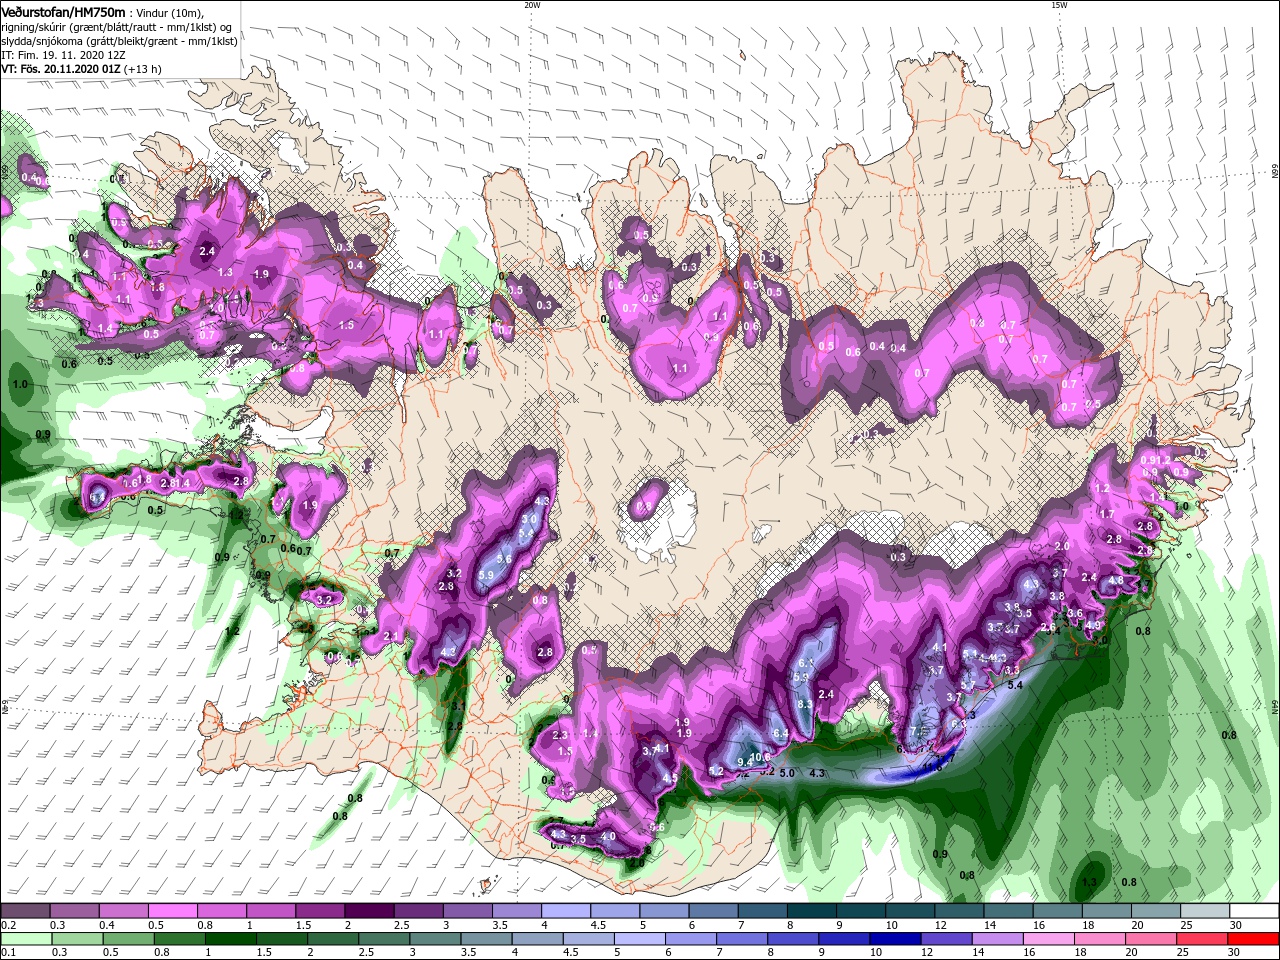1280x960 pixels.
Task: Click the 20W longitude label
Action: 532,5
